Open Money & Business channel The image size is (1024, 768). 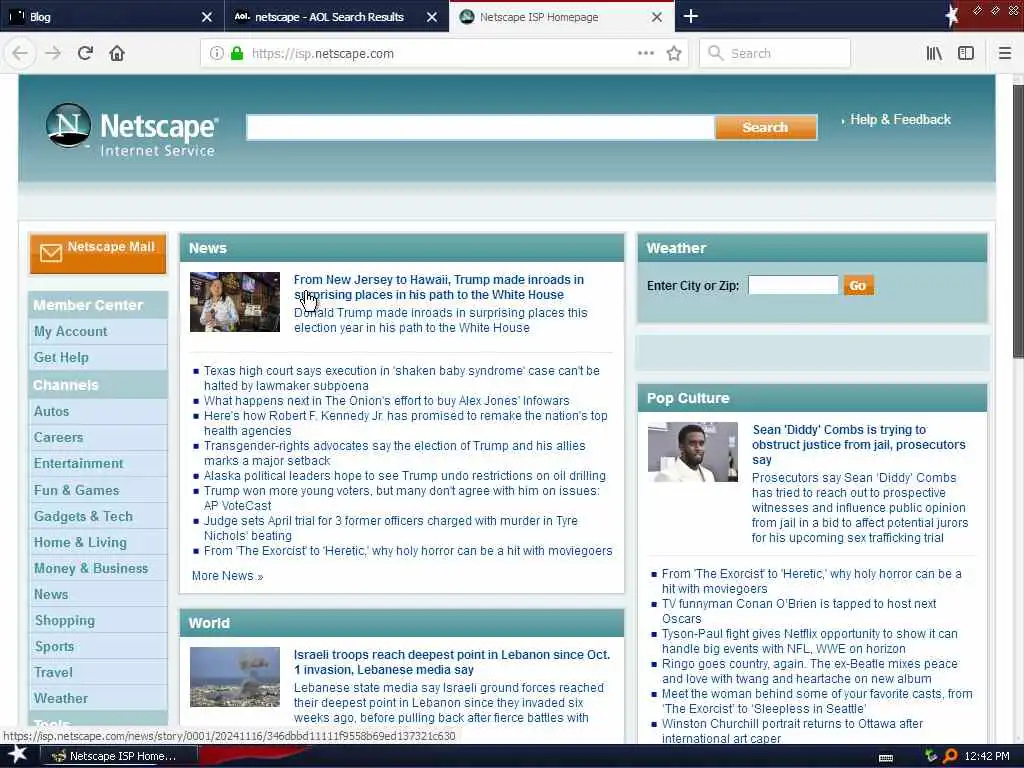tap(91, 568)
